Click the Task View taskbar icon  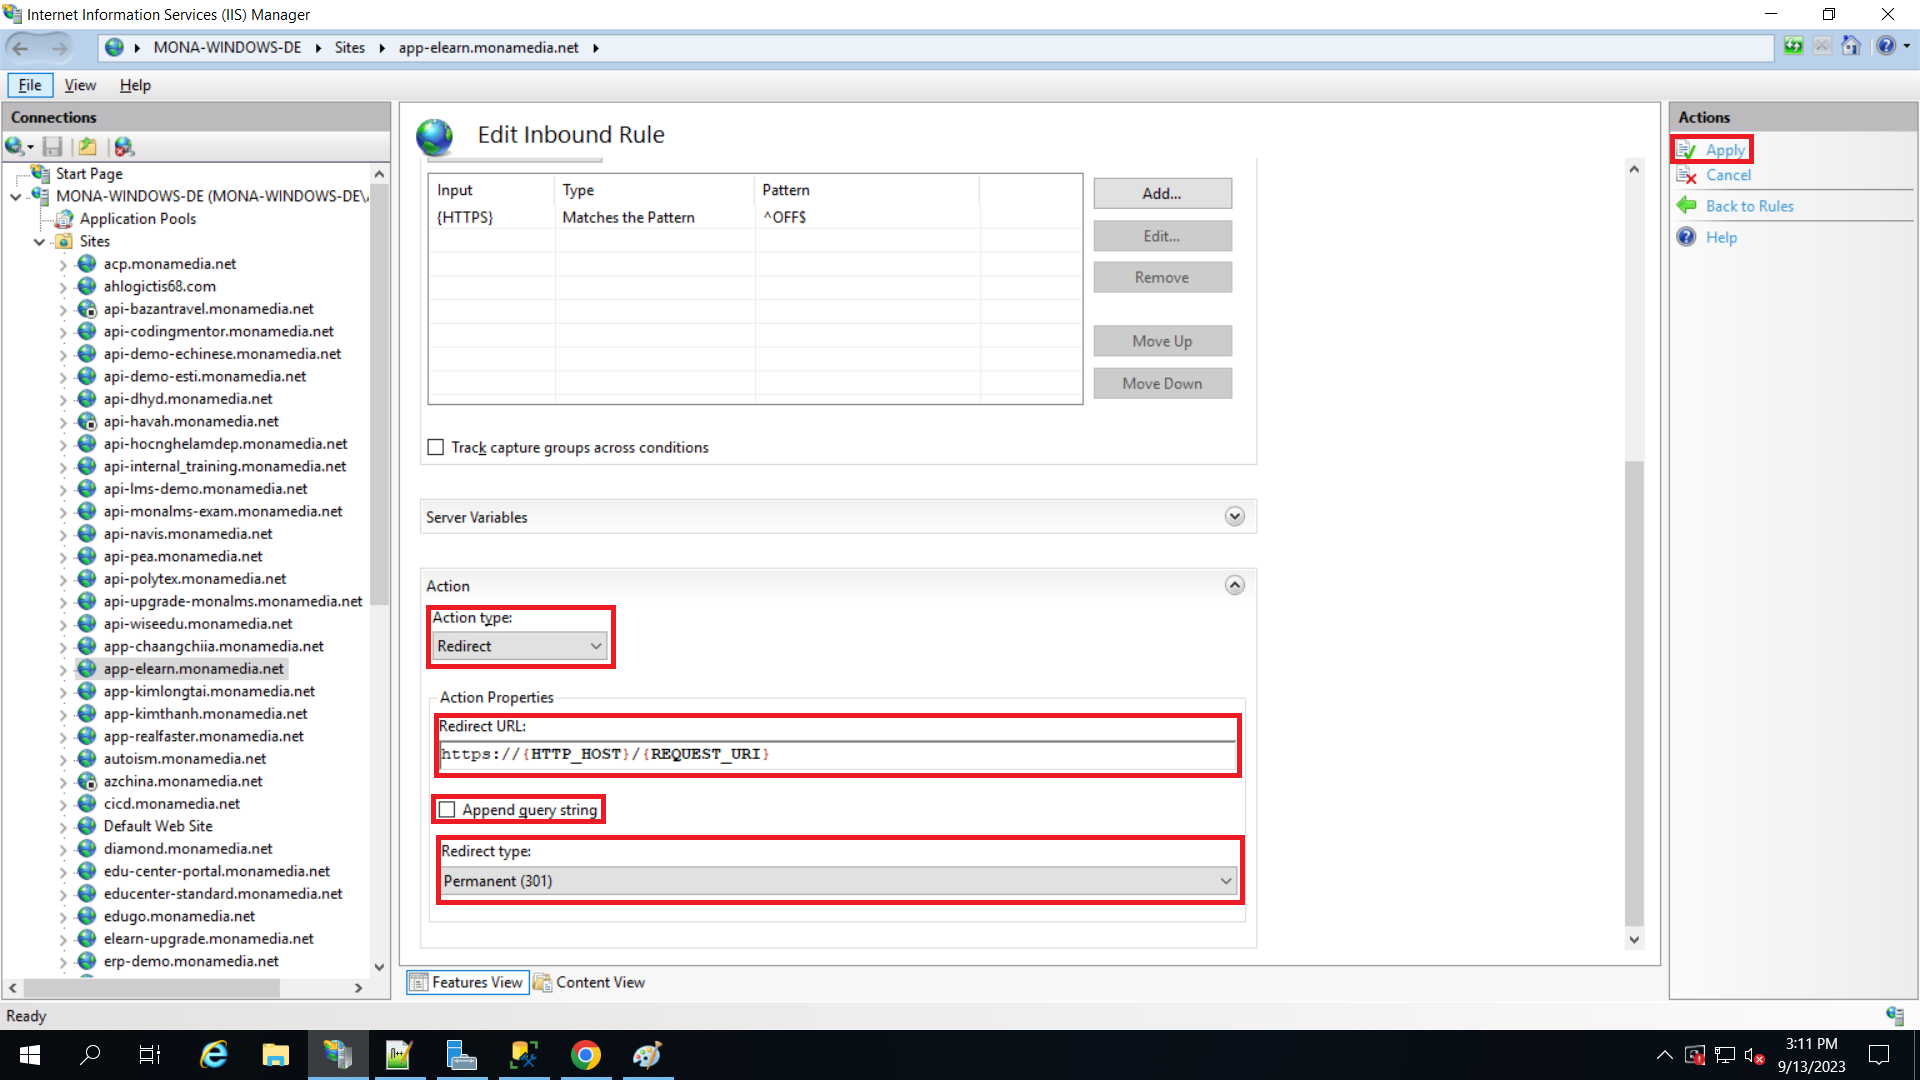coord(150,1055)
